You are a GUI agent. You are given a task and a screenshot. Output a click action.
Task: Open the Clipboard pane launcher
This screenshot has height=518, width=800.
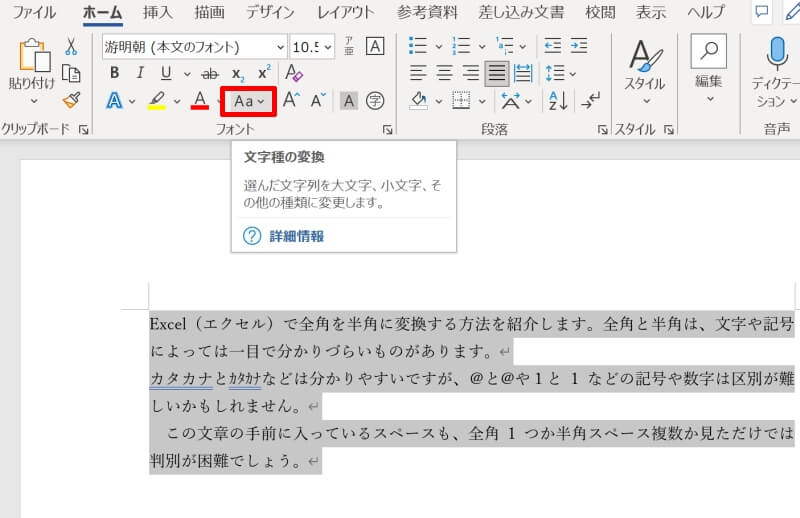pyautogui.click(x=84, y=130)
